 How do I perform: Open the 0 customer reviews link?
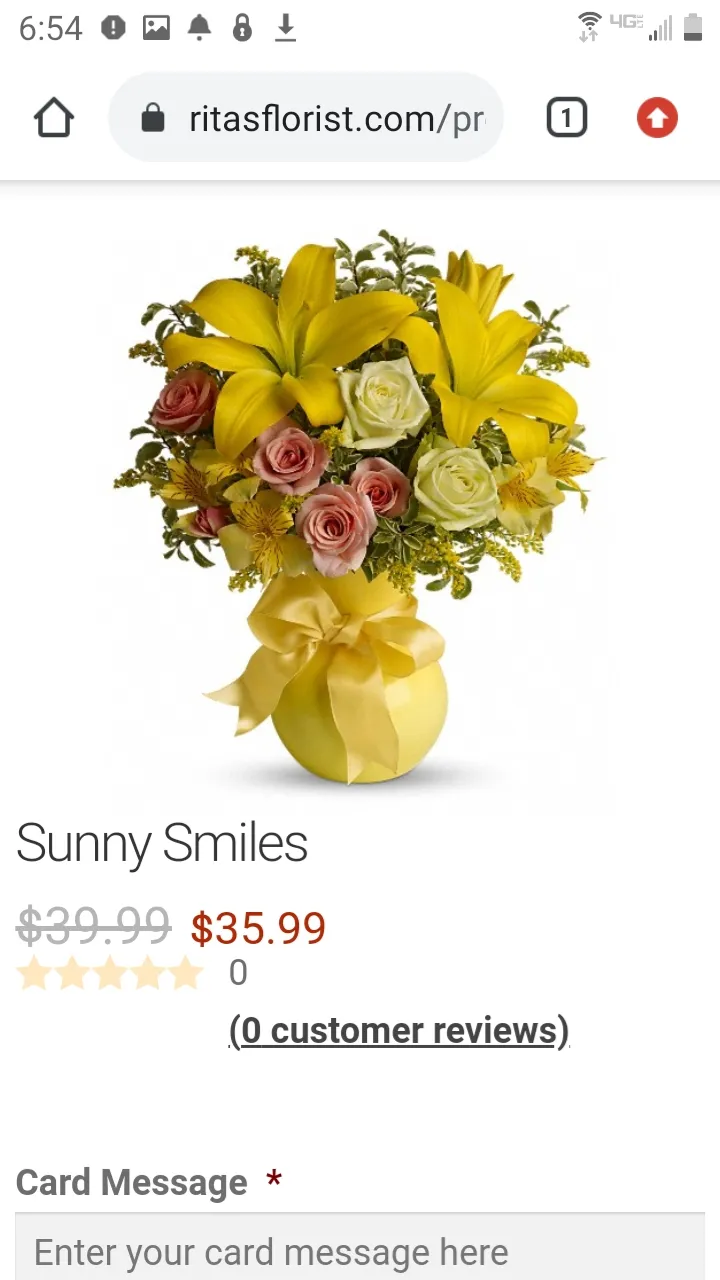[x=399, y=1030]
